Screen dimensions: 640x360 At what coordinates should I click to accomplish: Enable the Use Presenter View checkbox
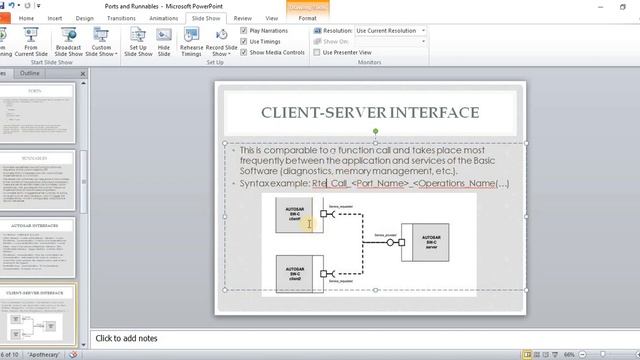point(317,52)
